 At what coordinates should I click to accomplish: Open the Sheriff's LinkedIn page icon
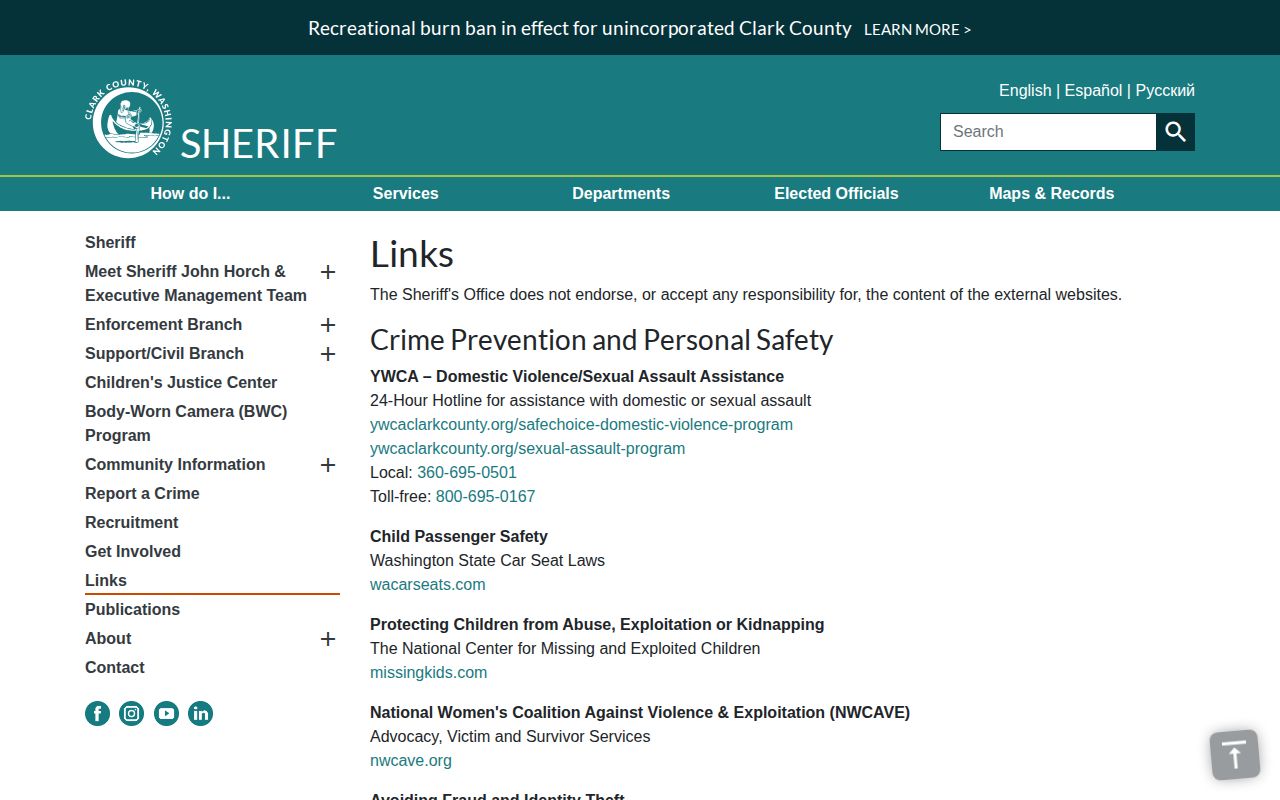tap(201, 713)
